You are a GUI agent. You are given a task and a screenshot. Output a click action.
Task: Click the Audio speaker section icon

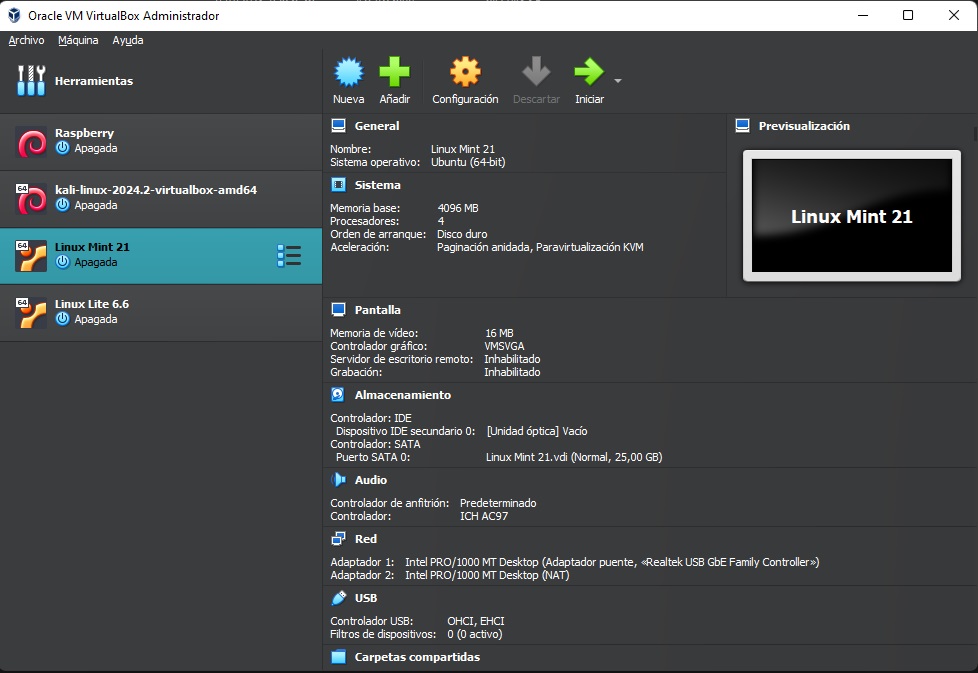(x=338, y=480)
